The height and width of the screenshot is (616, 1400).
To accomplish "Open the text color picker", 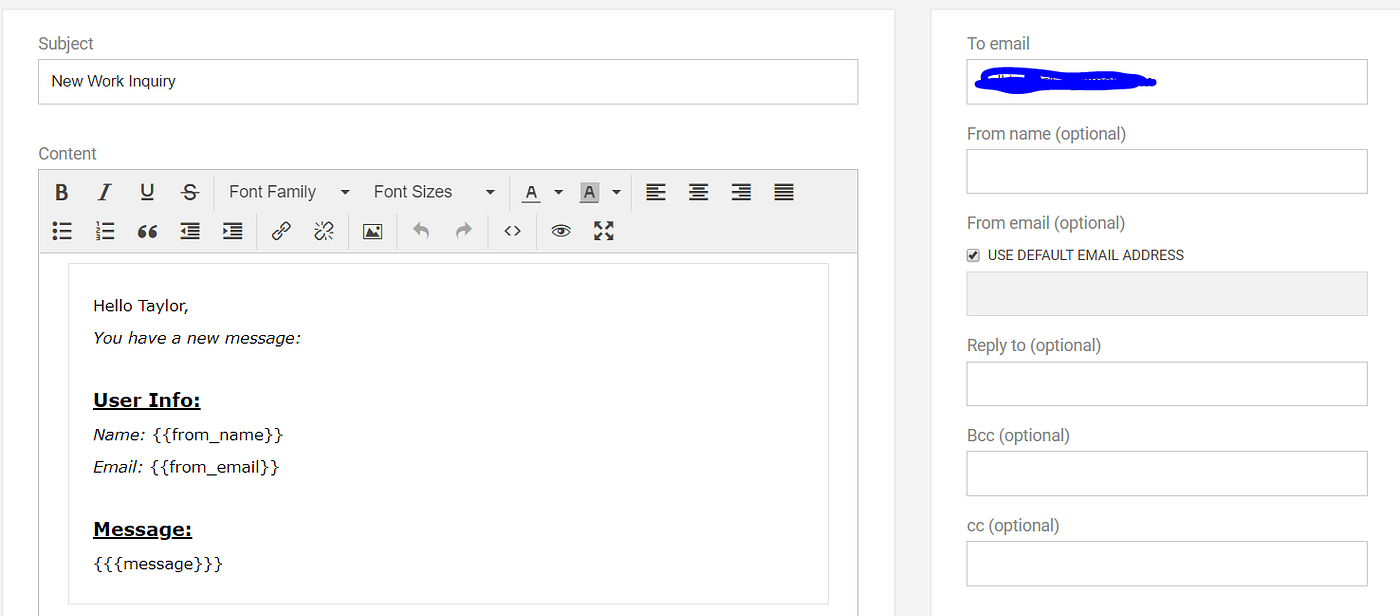I will point(531,191).
